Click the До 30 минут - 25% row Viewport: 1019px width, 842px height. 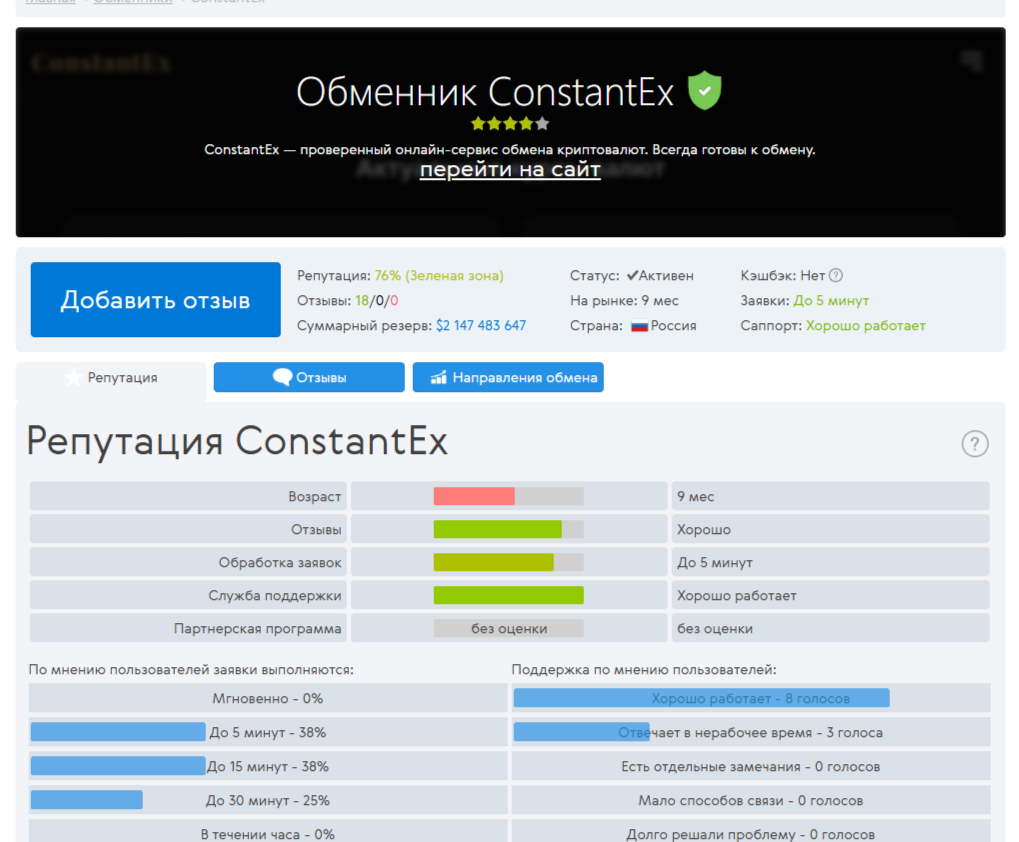[x=268, y=800]
